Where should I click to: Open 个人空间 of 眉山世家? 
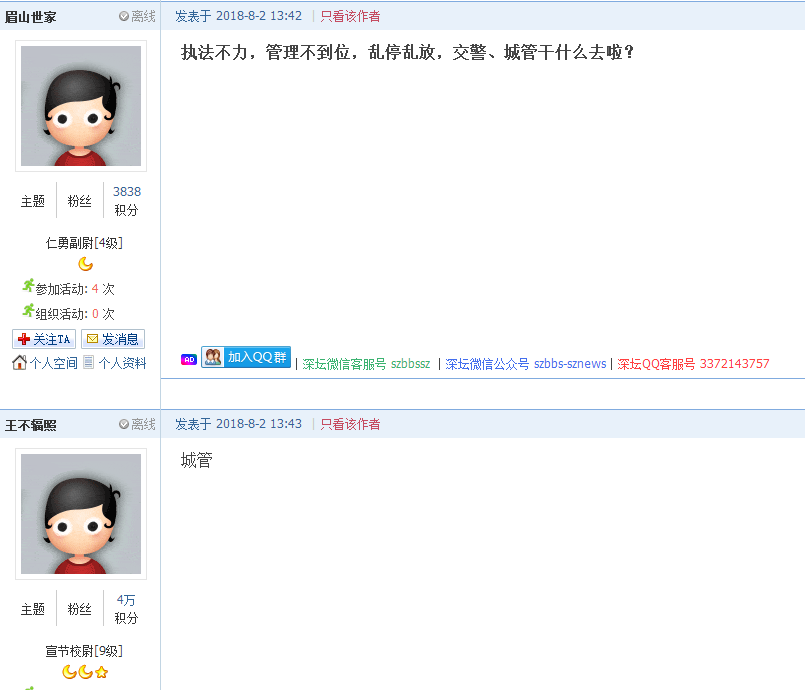(x=53, y=363)
